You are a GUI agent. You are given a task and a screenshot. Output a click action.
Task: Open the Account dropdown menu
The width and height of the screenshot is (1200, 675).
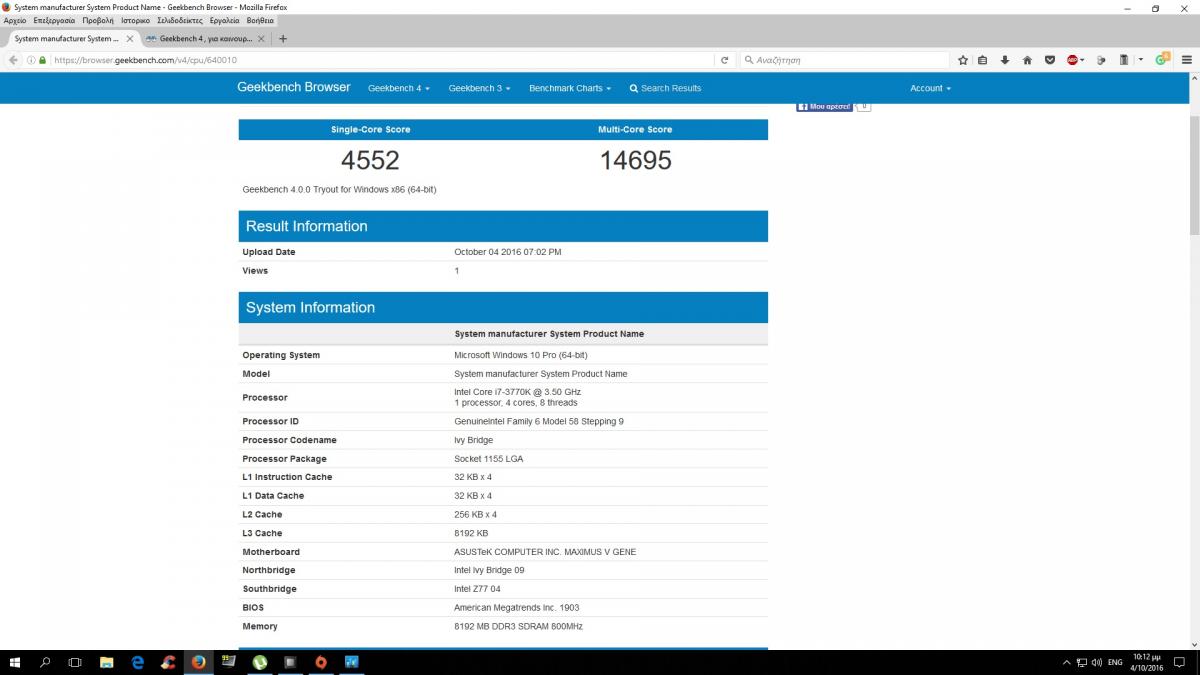point(930,88)
